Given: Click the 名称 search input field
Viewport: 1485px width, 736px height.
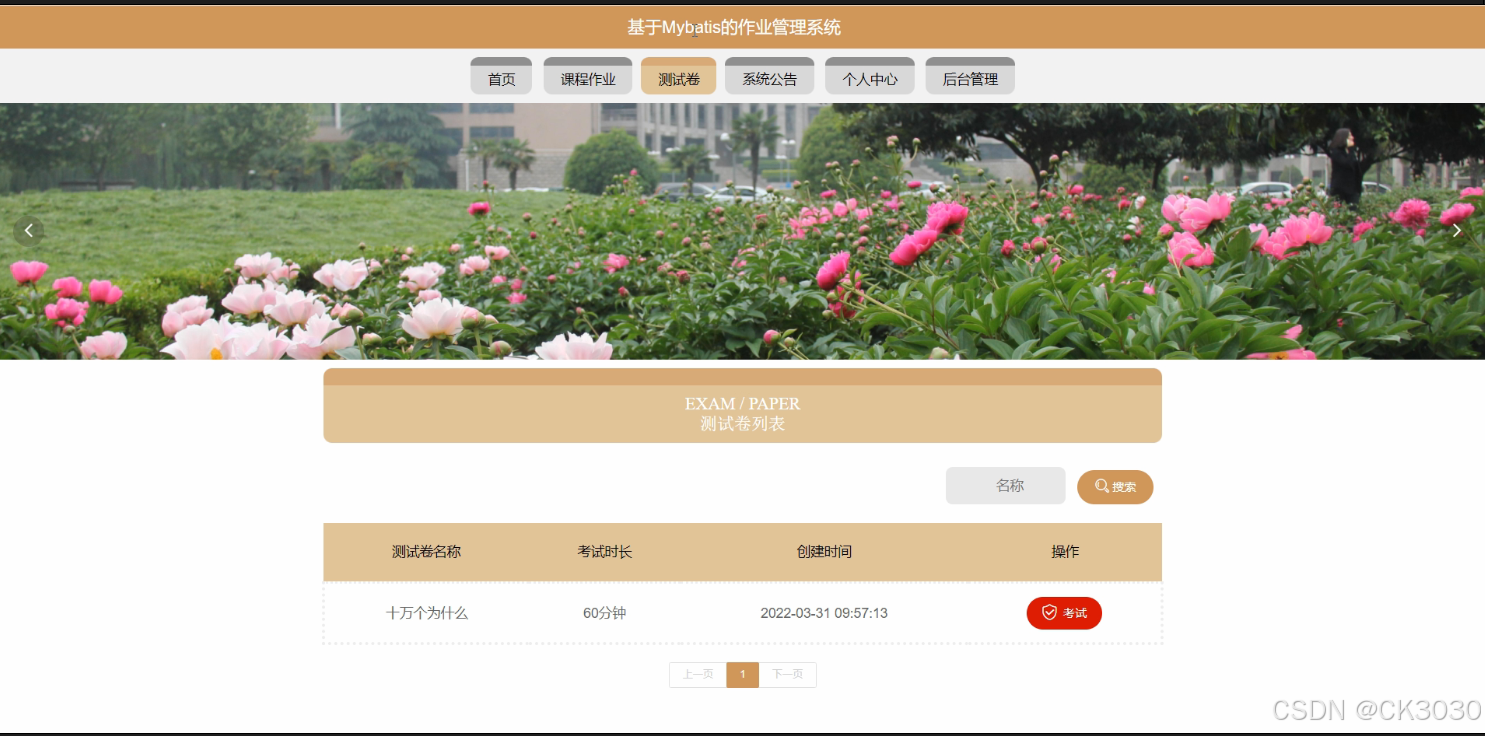Looking at the screenshot, I should click(1005, 485).
